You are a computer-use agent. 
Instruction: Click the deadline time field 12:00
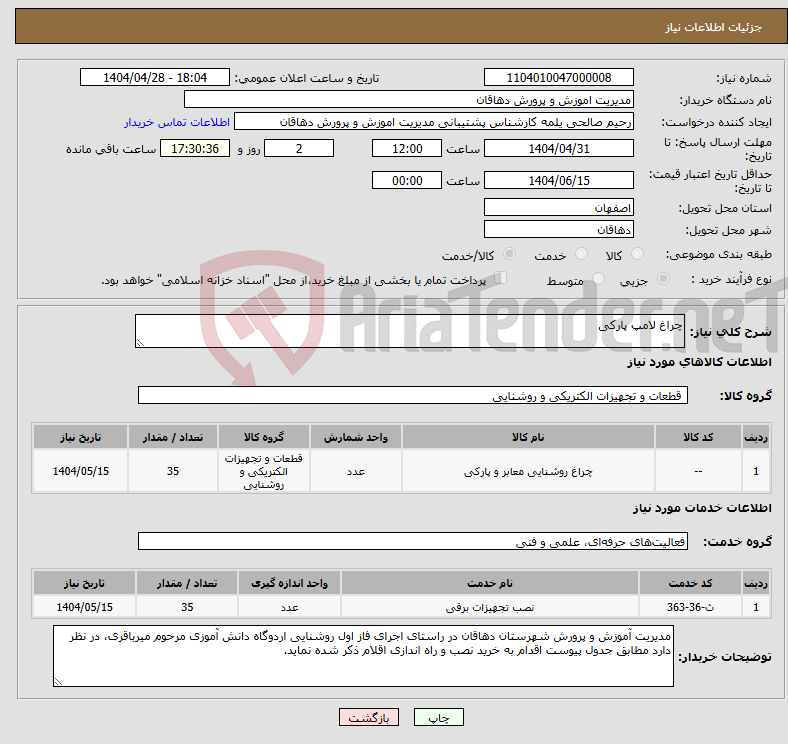[x=407, y=148]
